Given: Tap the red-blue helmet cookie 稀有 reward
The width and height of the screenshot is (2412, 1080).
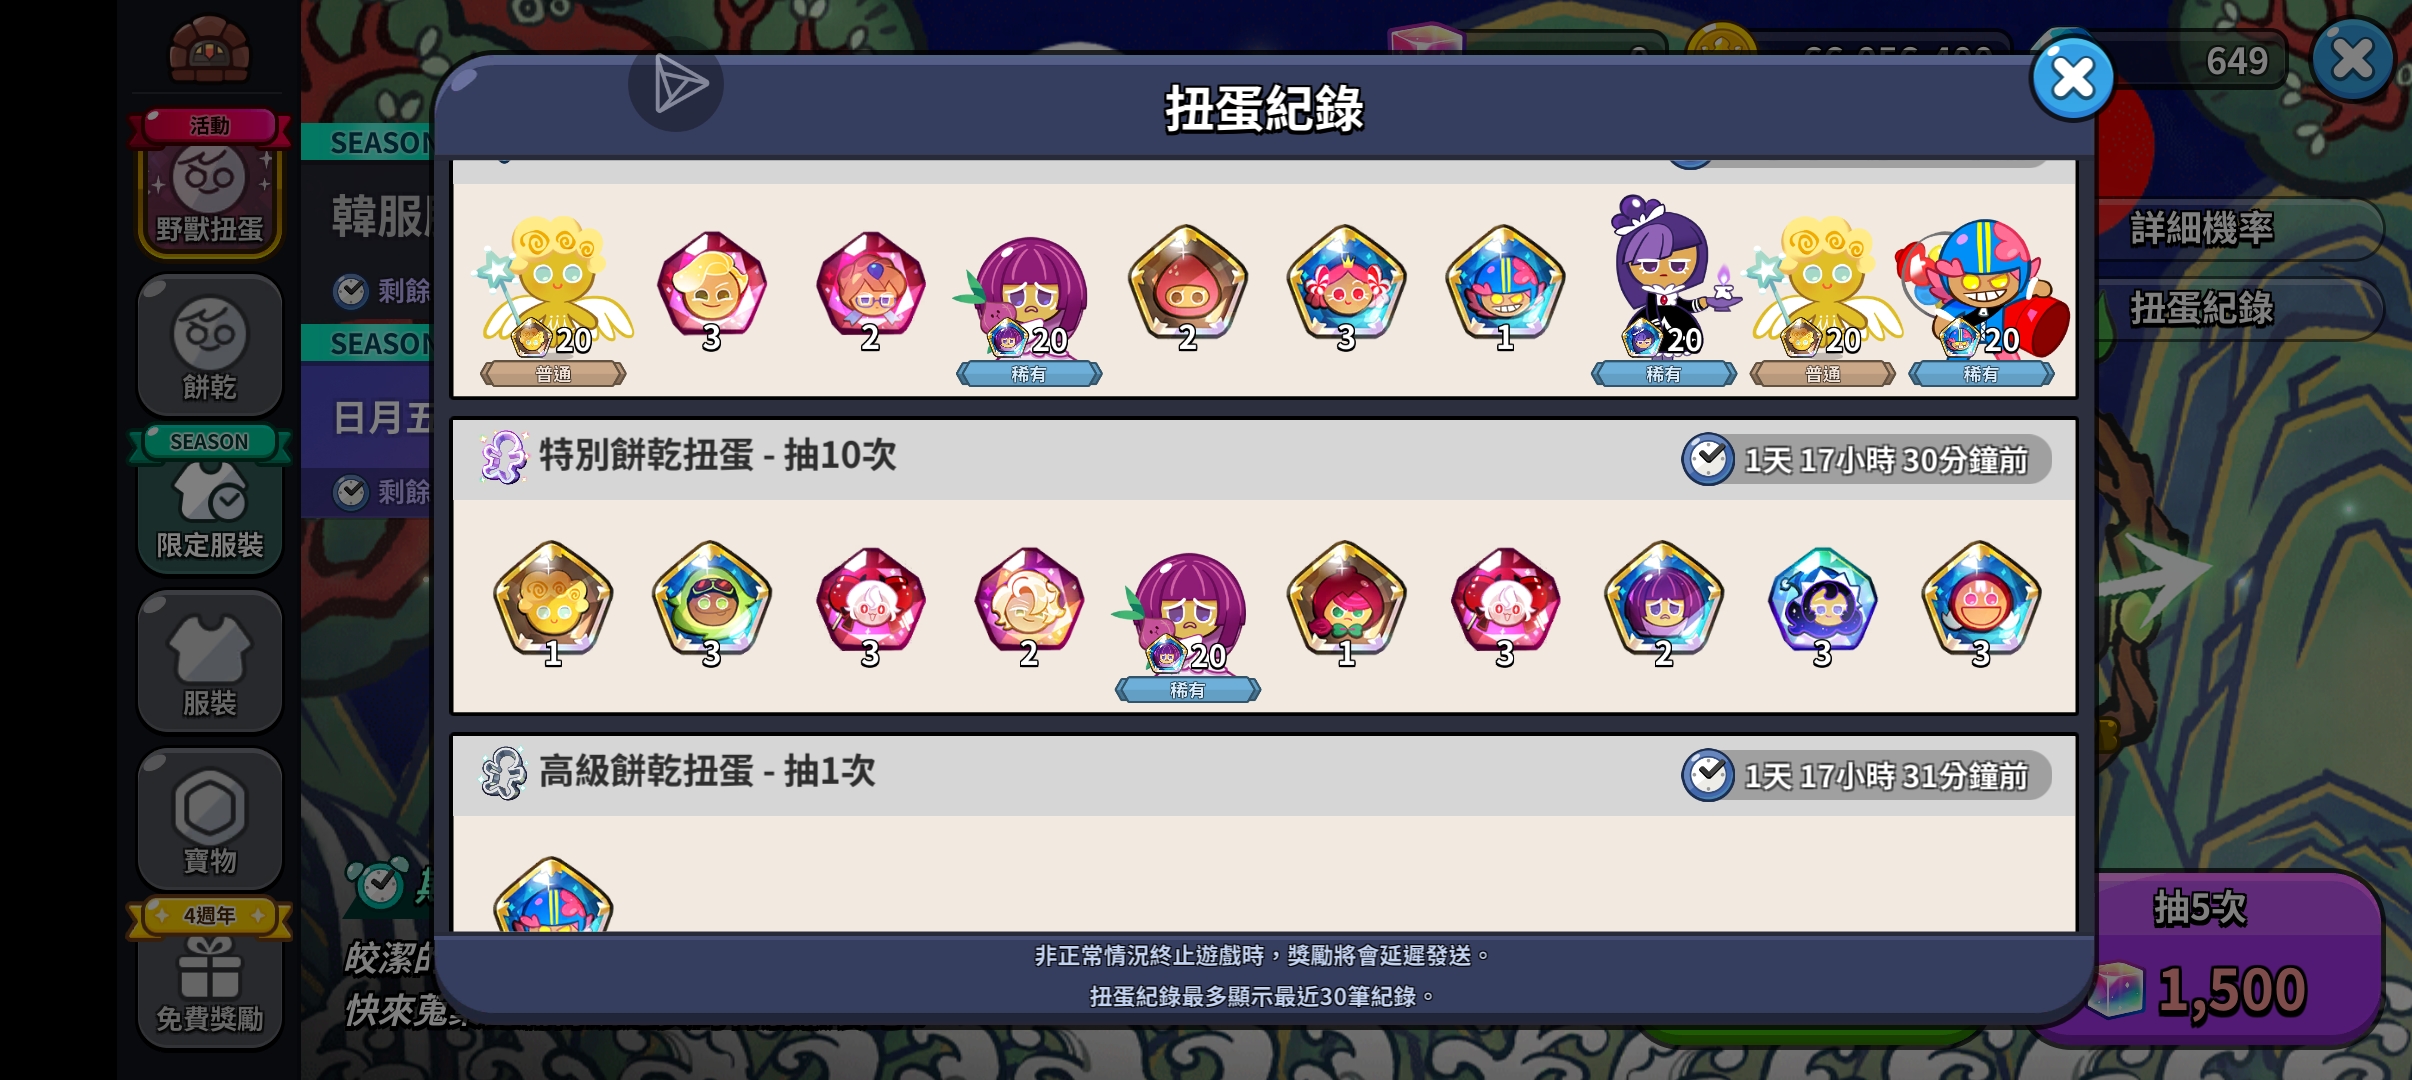Looking at the screenshot, I should click(1981, 300).
